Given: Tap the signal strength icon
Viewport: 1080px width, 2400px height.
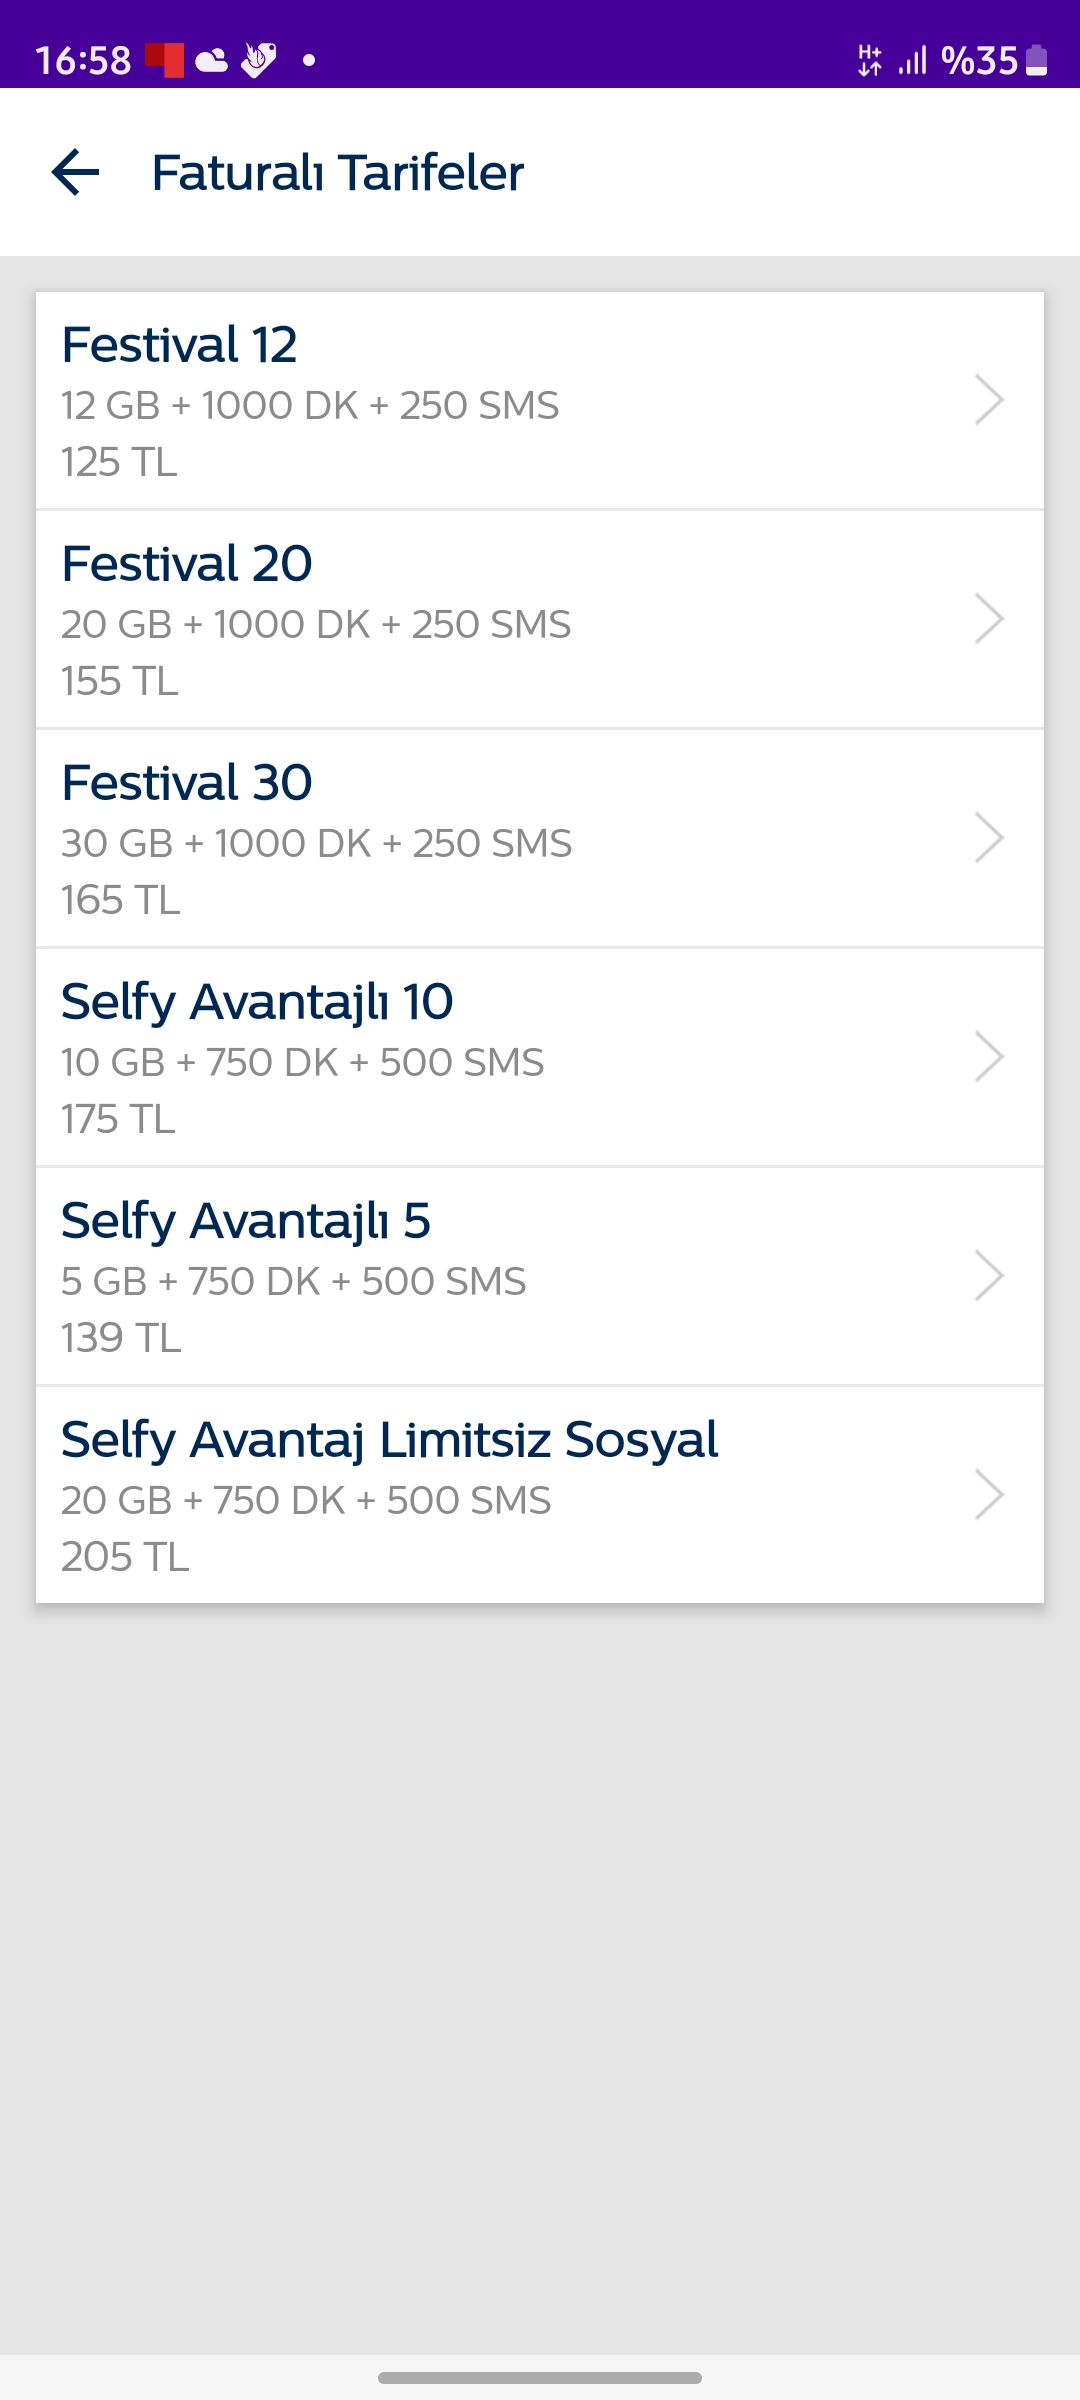Looking at the screenshot, I should pos(912,60).
